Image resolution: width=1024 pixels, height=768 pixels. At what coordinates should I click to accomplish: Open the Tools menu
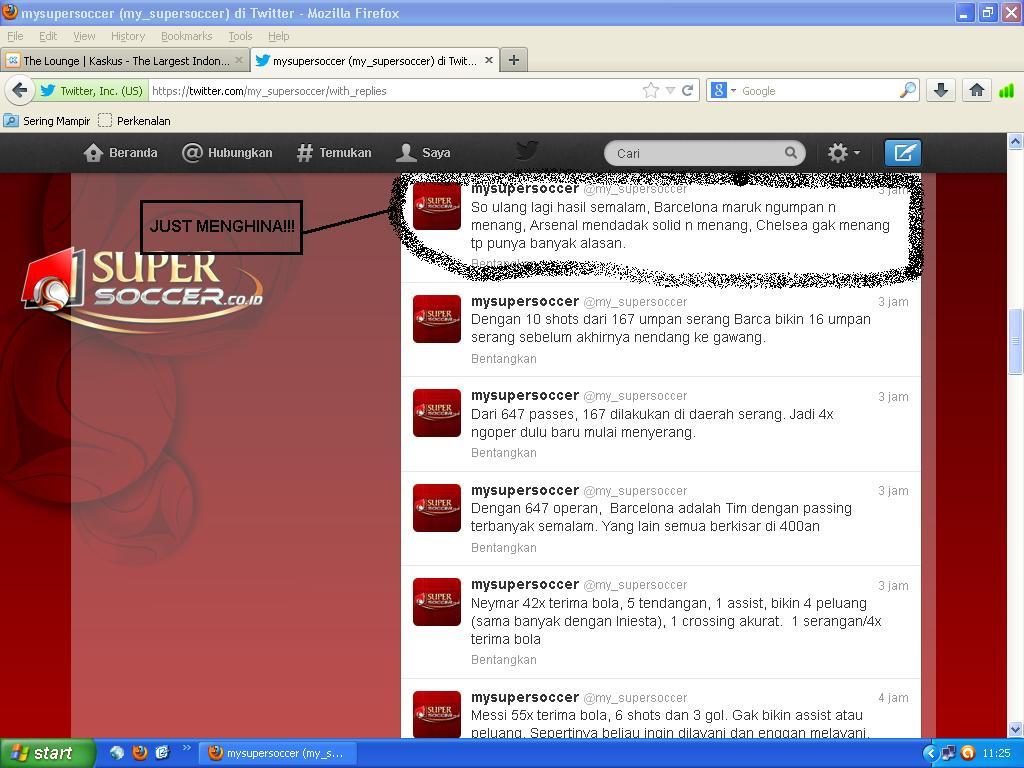240,36
